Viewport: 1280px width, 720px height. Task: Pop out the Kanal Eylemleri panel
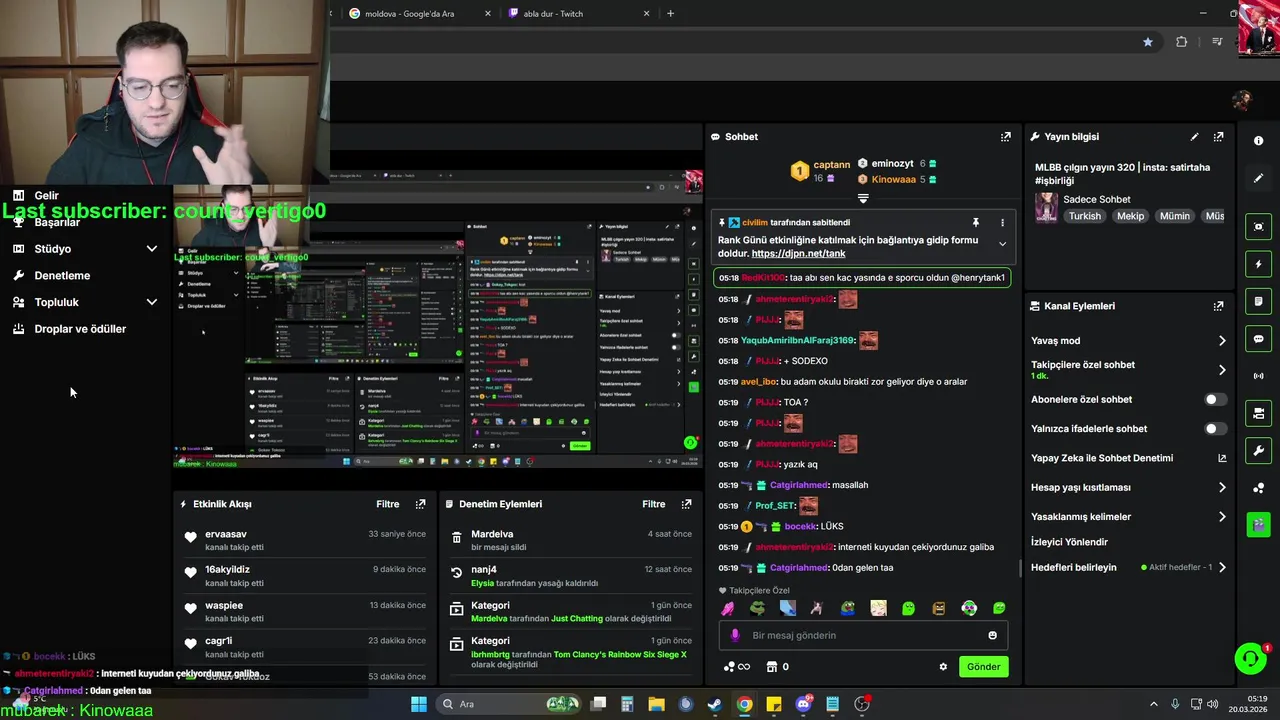point(1218,306)
